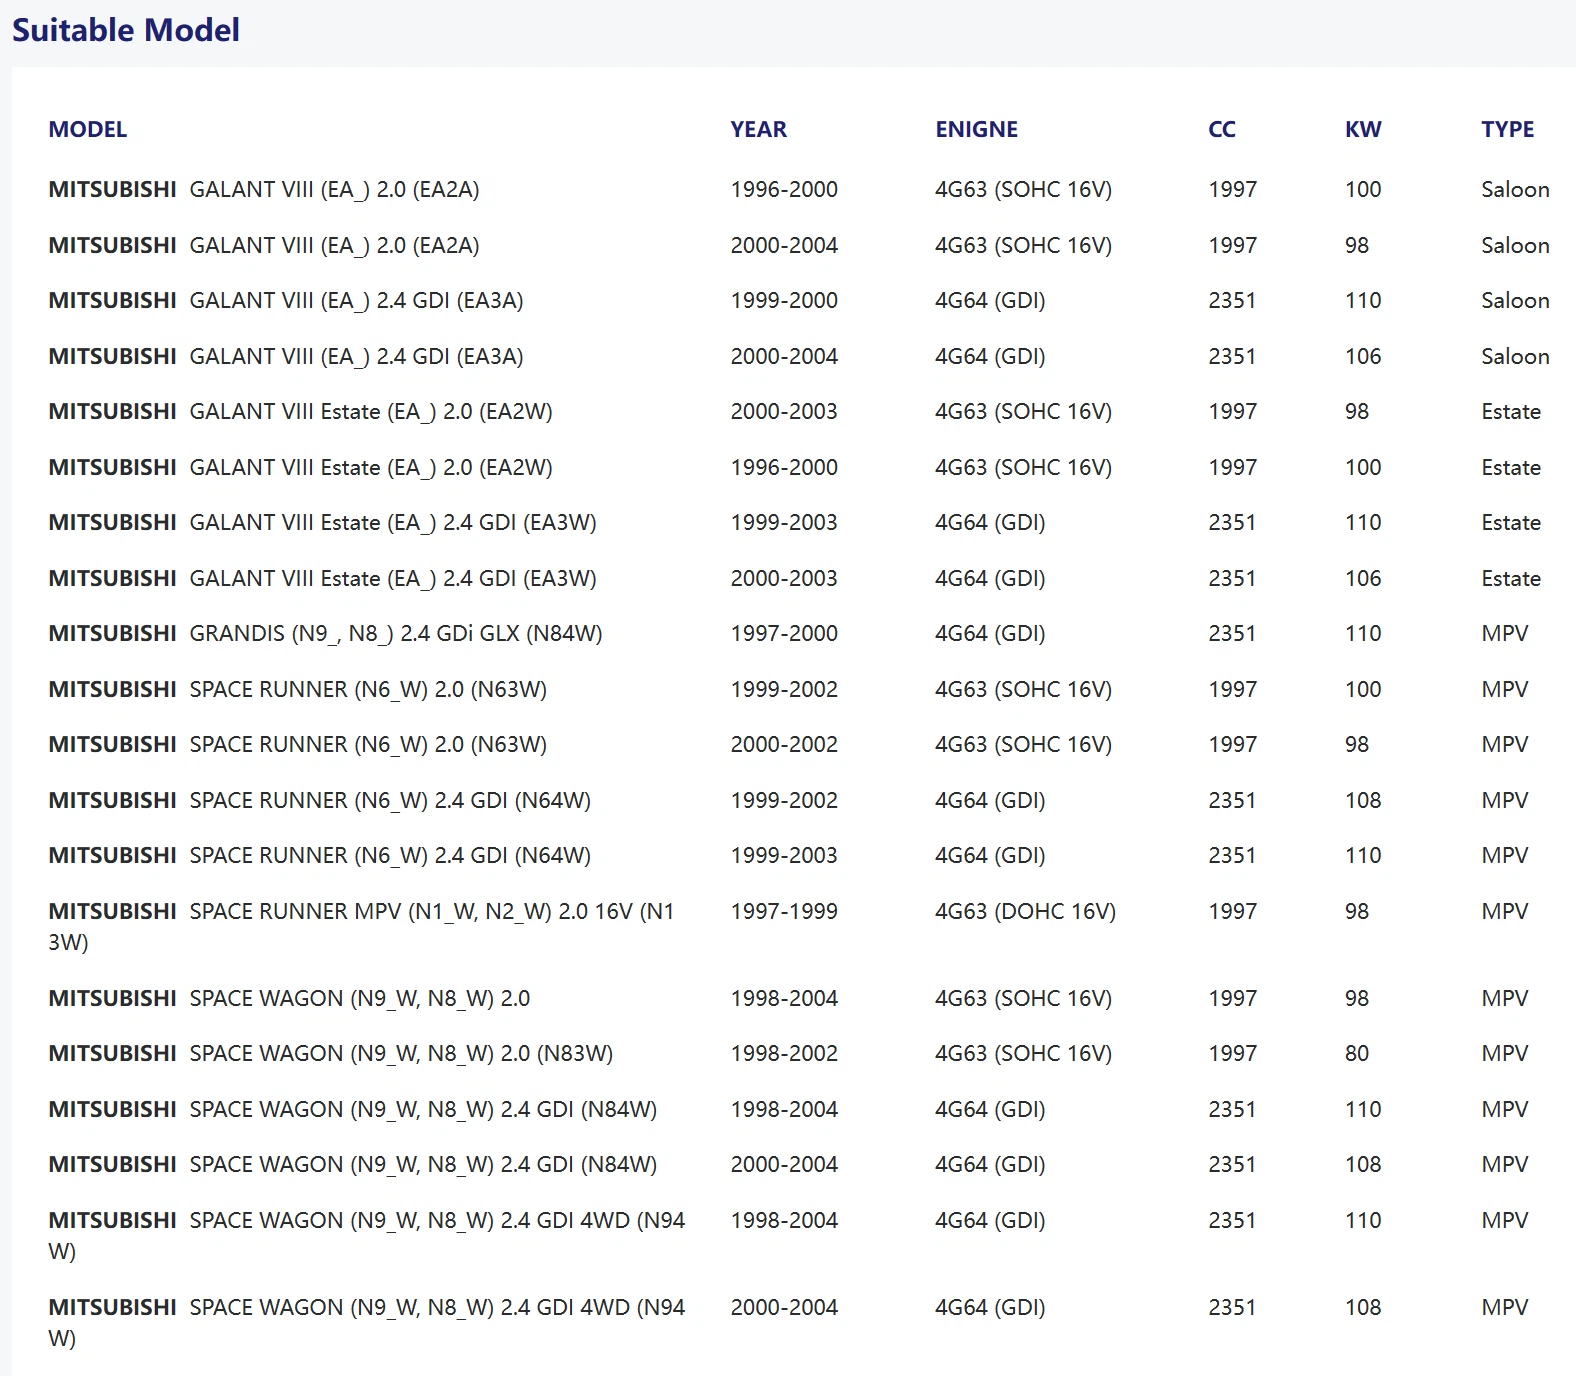Screen dimensions: 1576x1376
Task: Click the MPV type in the N83W row
Action: click(1505, 1053)
